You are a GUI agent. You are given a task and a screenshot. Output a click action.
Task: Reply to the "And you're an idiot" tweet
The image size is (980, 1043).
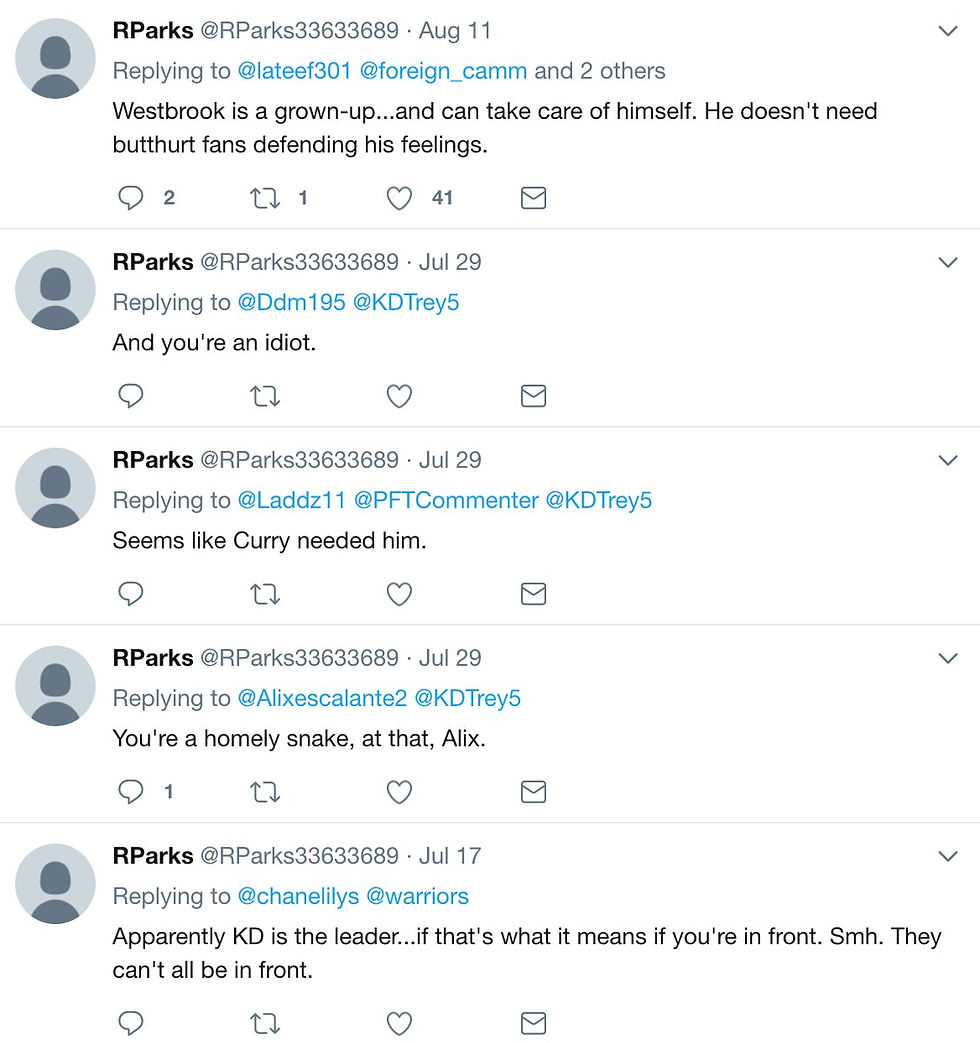click(131, 397)
